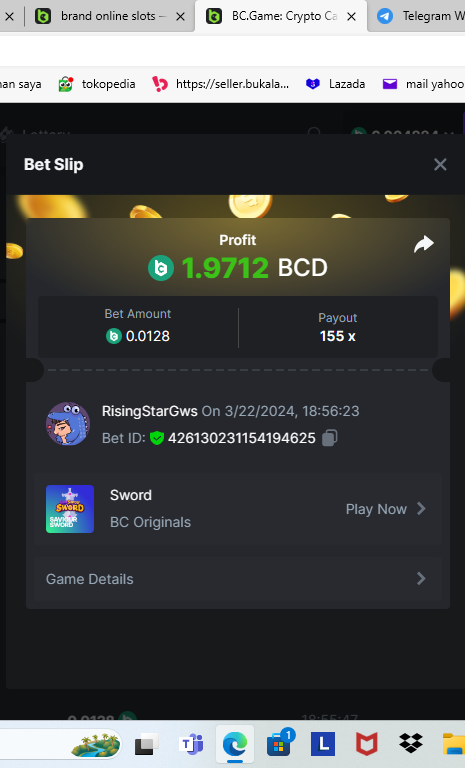Open Microsoft Store taskbar icon
465x768 pixels.
click(280, 744)
